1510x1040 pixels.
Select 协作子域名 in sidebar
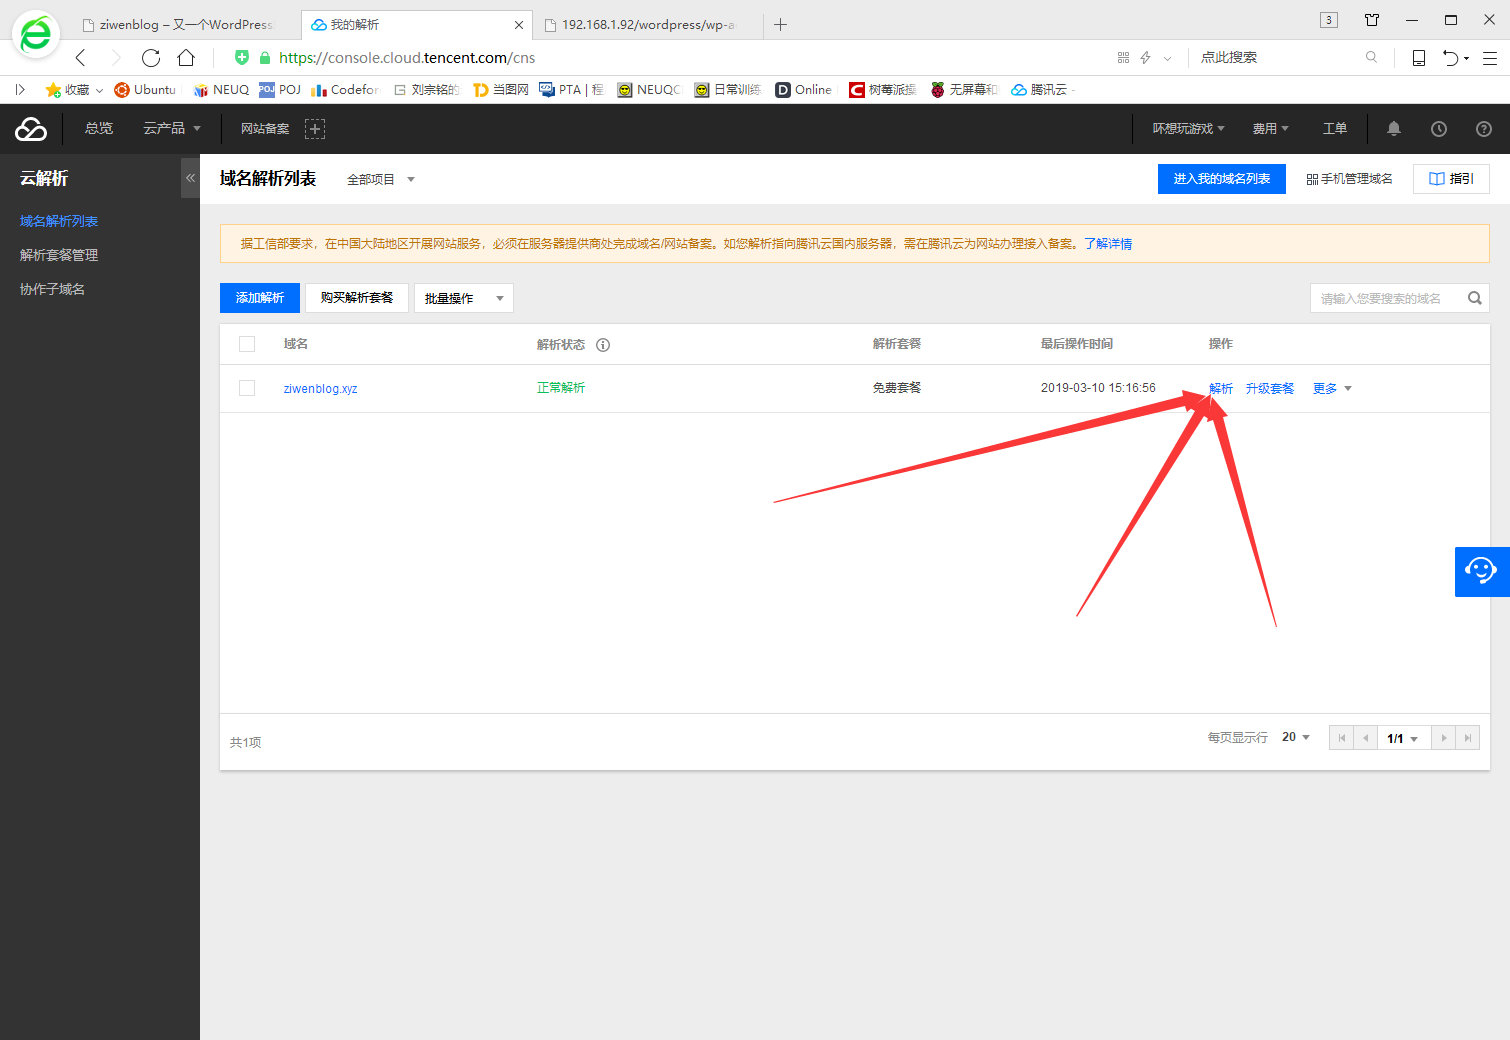52,289
